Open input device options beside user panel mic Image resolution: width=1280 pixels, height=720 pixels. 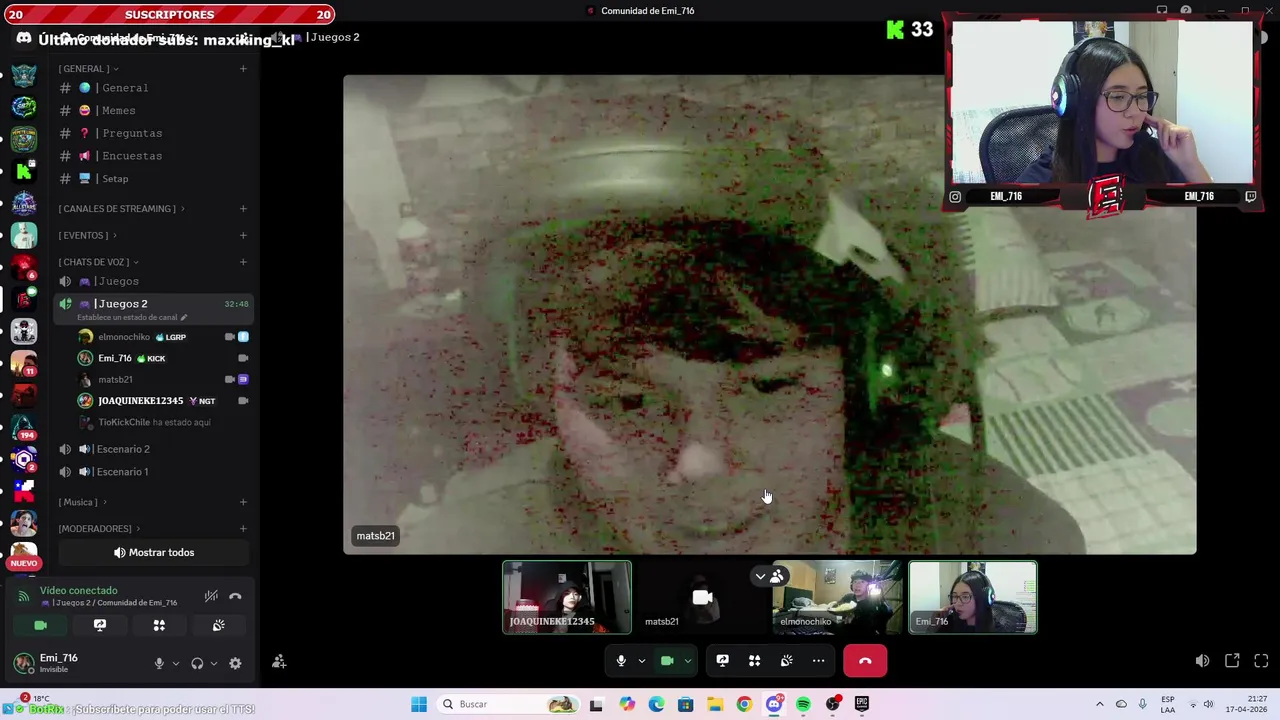click(175, 663)
